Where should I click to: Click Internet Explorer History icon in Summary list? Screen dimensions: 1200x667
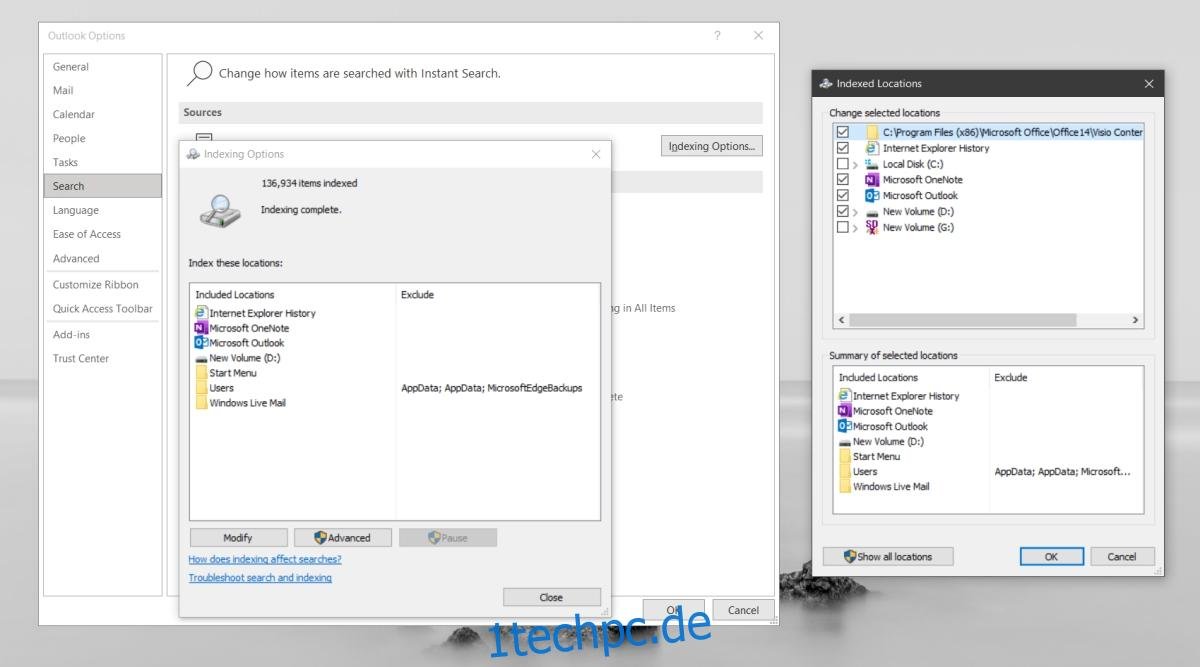click(845, 396)
